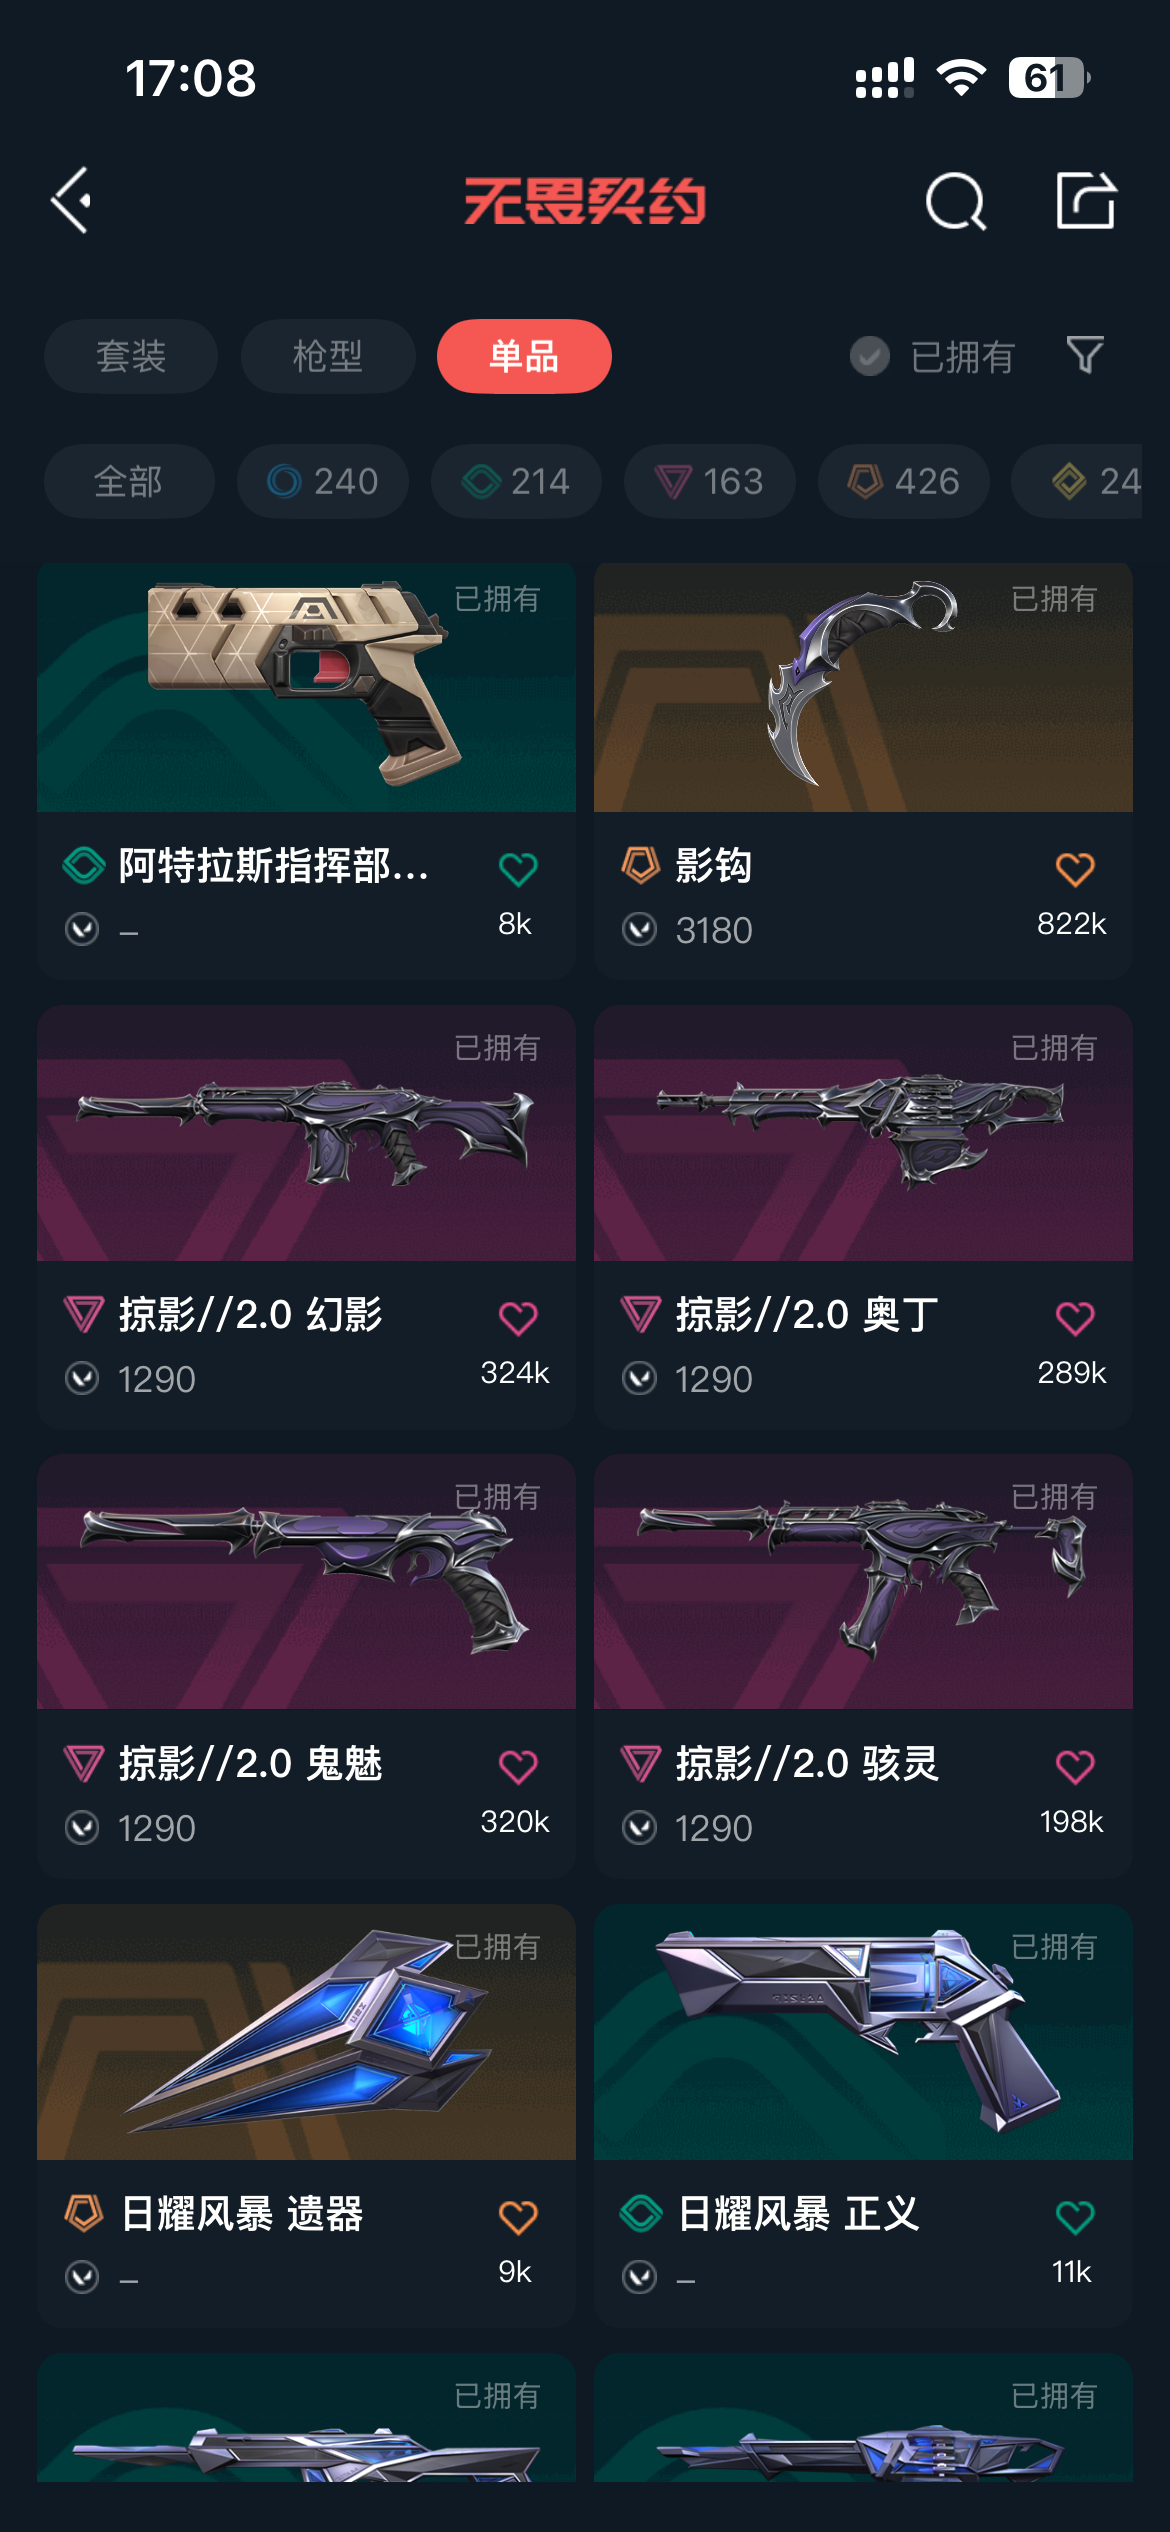Image resolution: width=1170 pixels, height=2532 pixels.
Task: Tap the share icon at top right
Action: point(1086,200)
